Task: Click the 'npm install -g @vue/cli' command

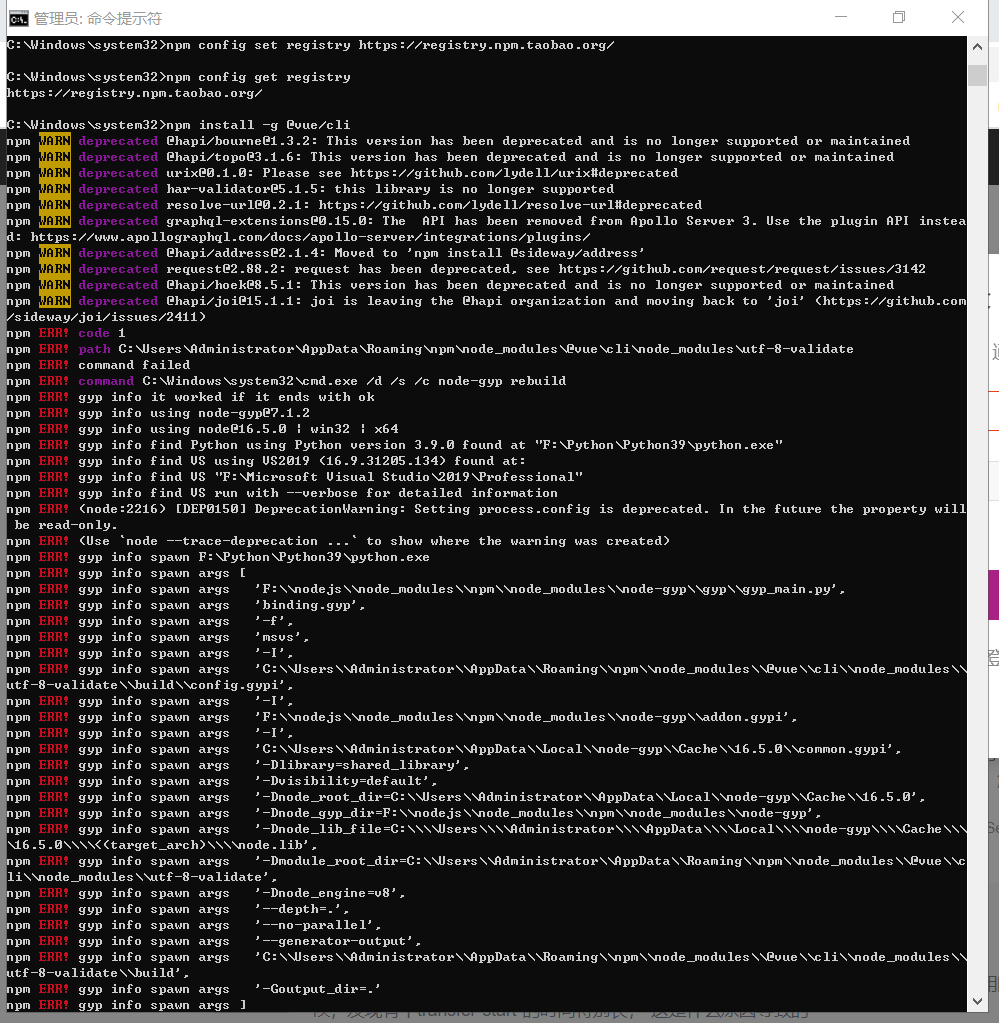Action: [x=179, y=125]
